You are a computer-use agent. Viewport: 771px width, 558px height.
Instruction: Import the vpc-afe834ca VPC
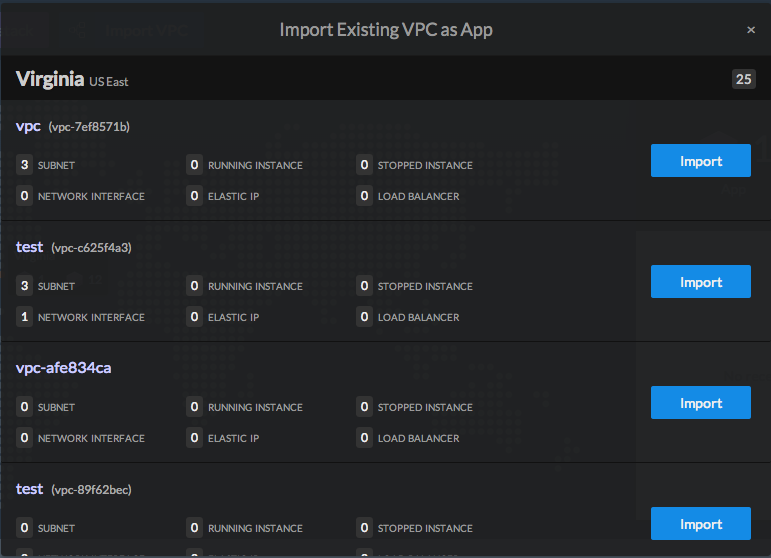pos(701,403)
